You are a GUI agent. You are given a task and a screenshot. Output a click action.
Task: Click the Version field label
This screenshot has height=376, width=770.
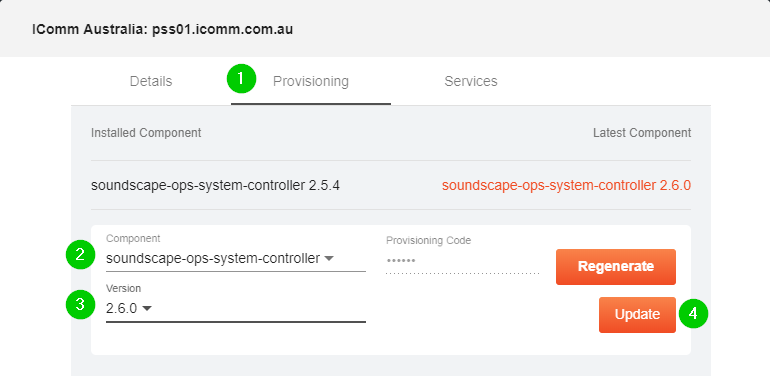(x=123, y=289)
